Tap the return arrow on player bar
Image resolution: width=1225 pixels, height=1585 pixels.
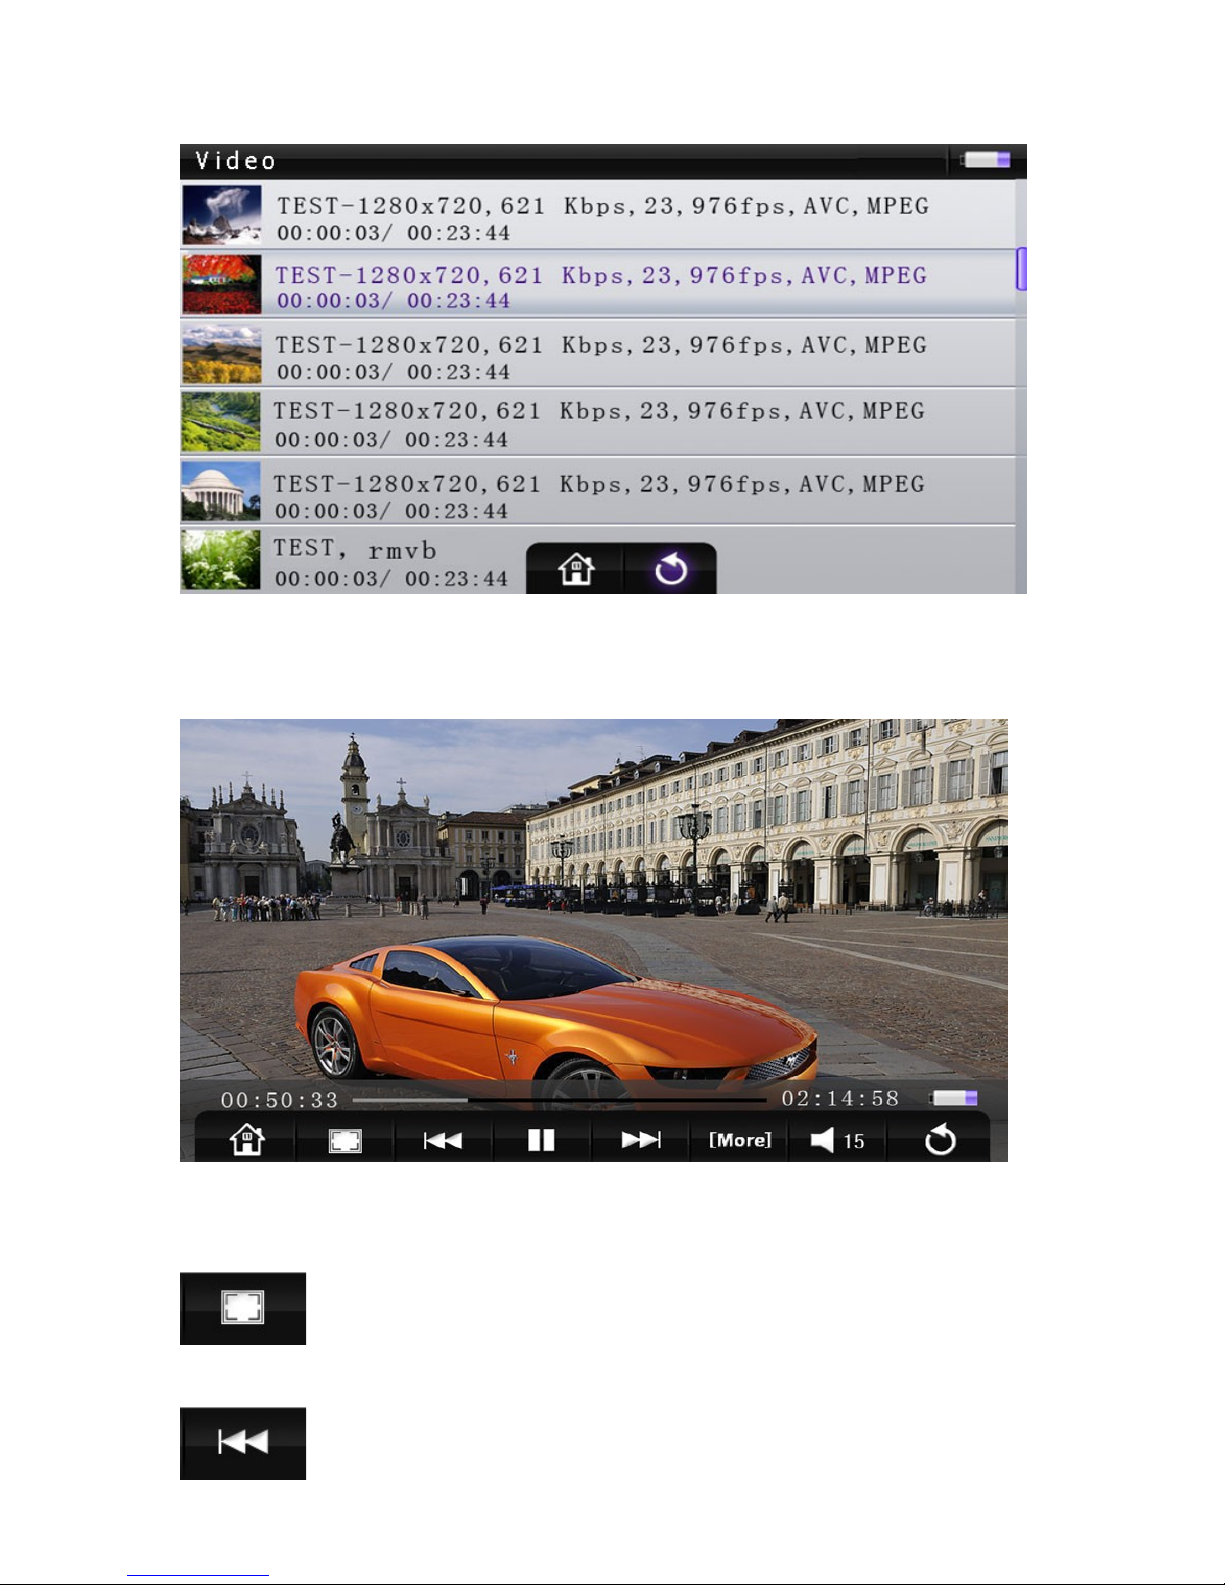[x=940, y=1141]
